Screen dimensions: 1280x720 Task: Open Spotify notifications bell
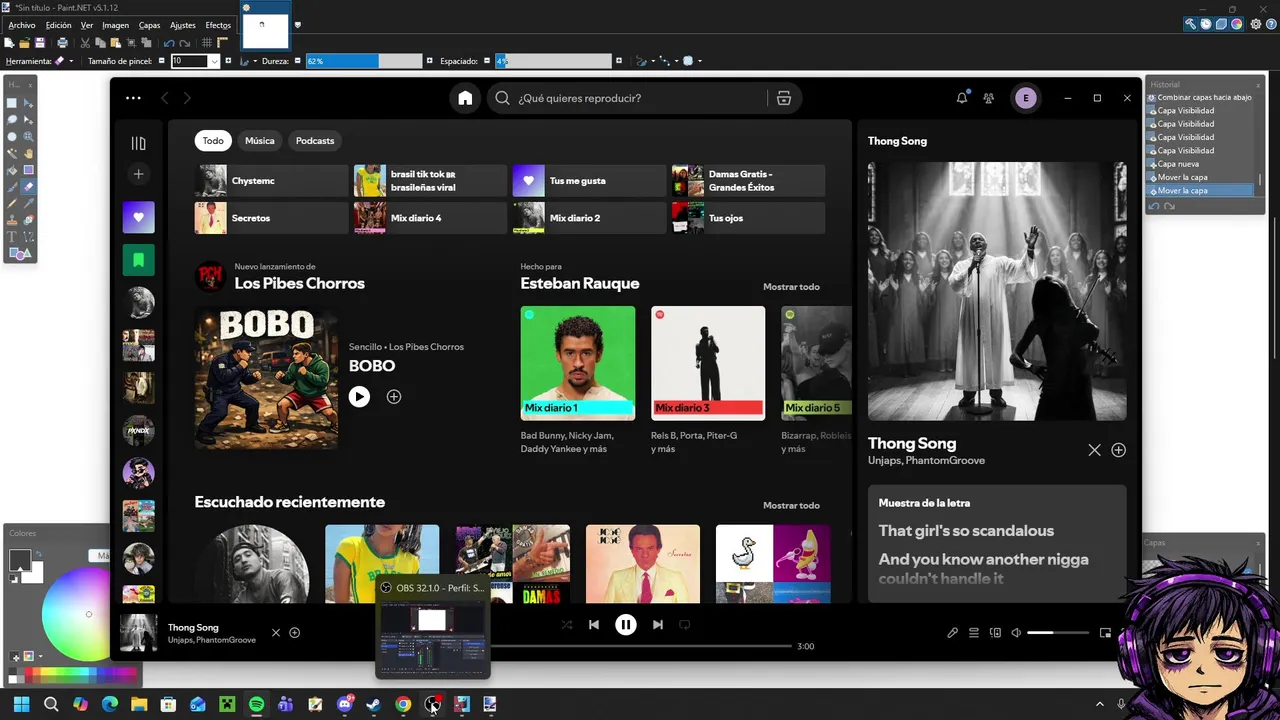coord(962,98)
